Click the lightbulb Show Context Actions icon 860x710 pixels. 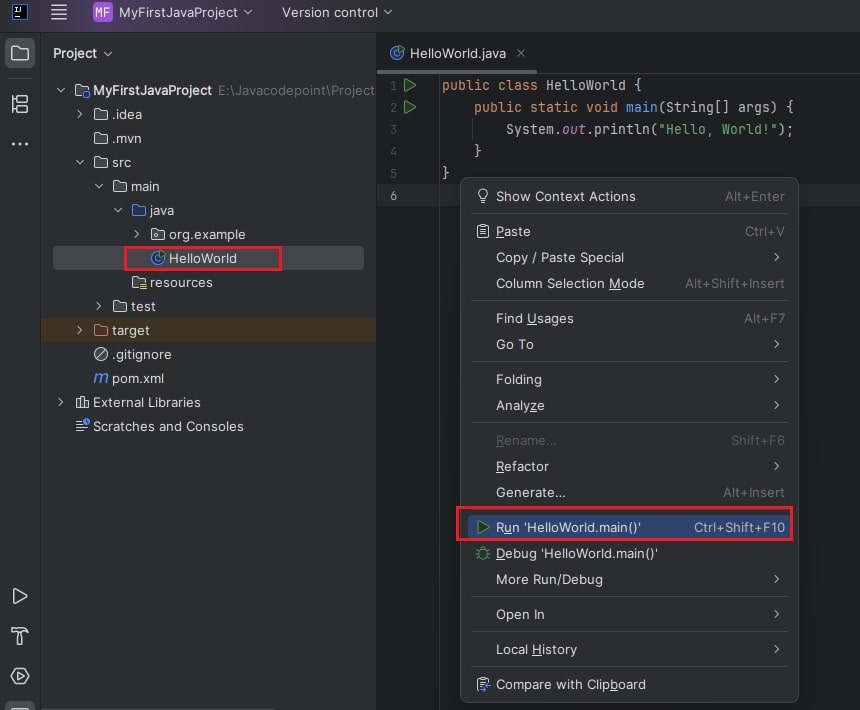(x=483, y=196)
